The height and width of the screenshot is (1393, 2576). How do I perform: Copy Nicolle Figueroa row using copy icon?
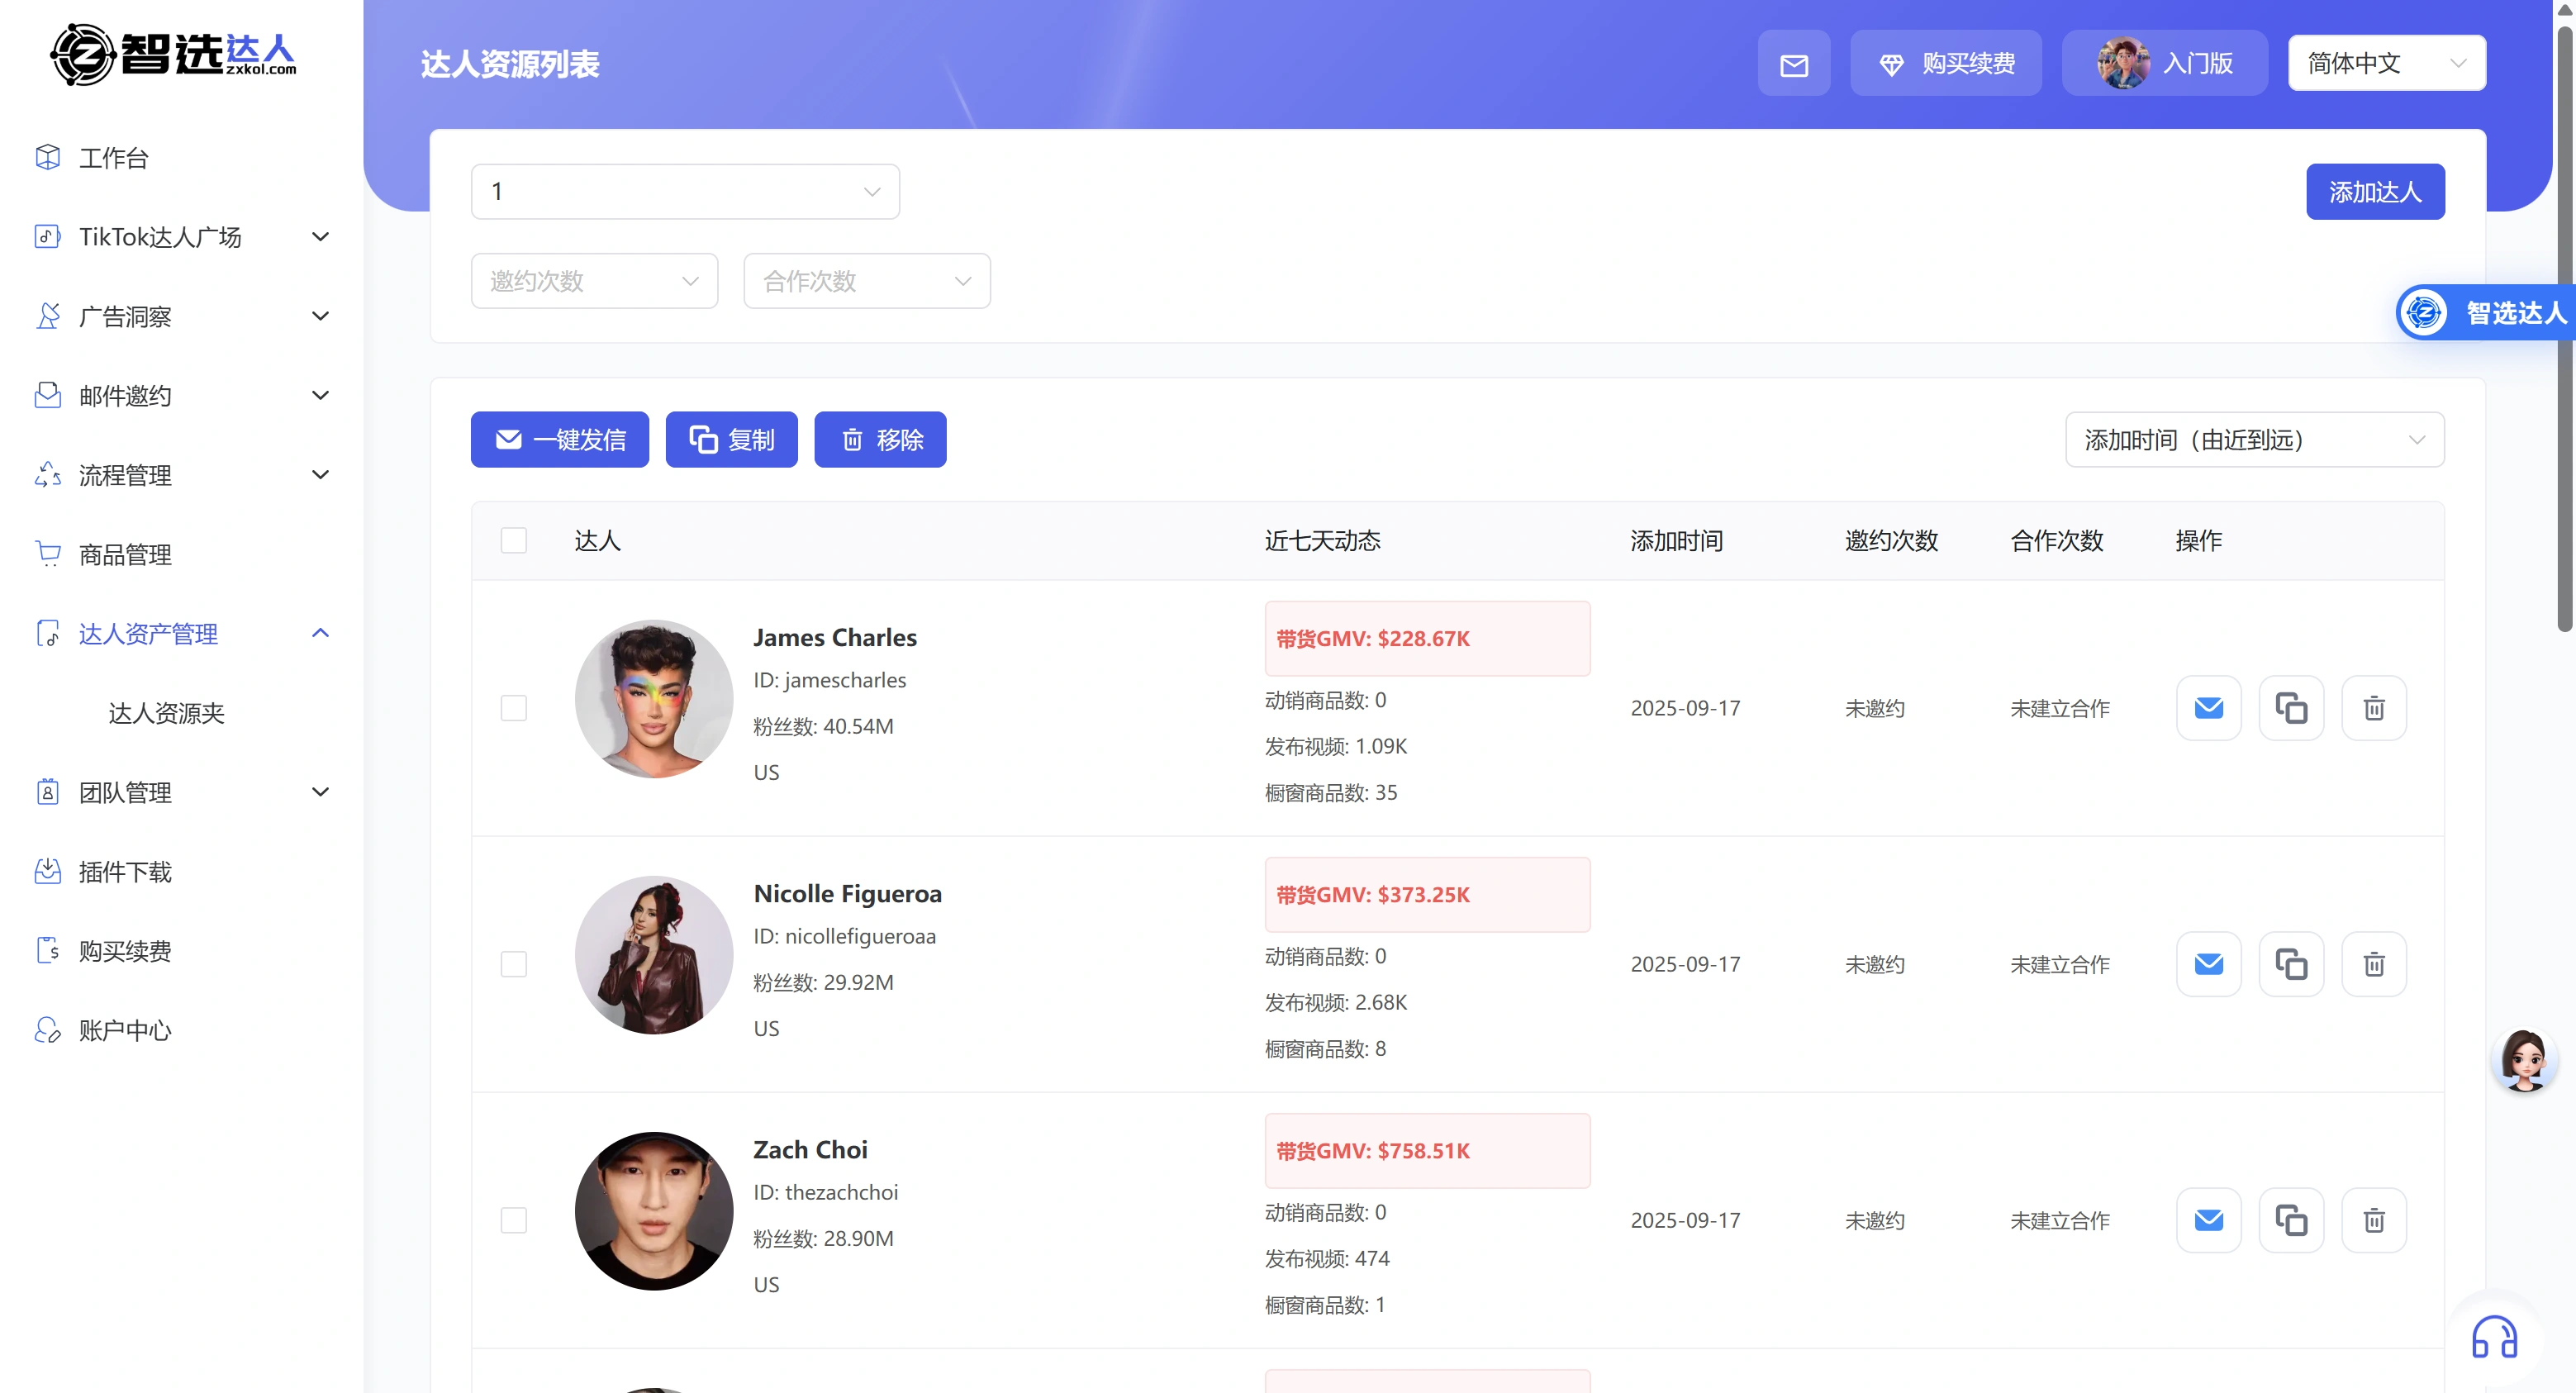(x=2291, y=964)
